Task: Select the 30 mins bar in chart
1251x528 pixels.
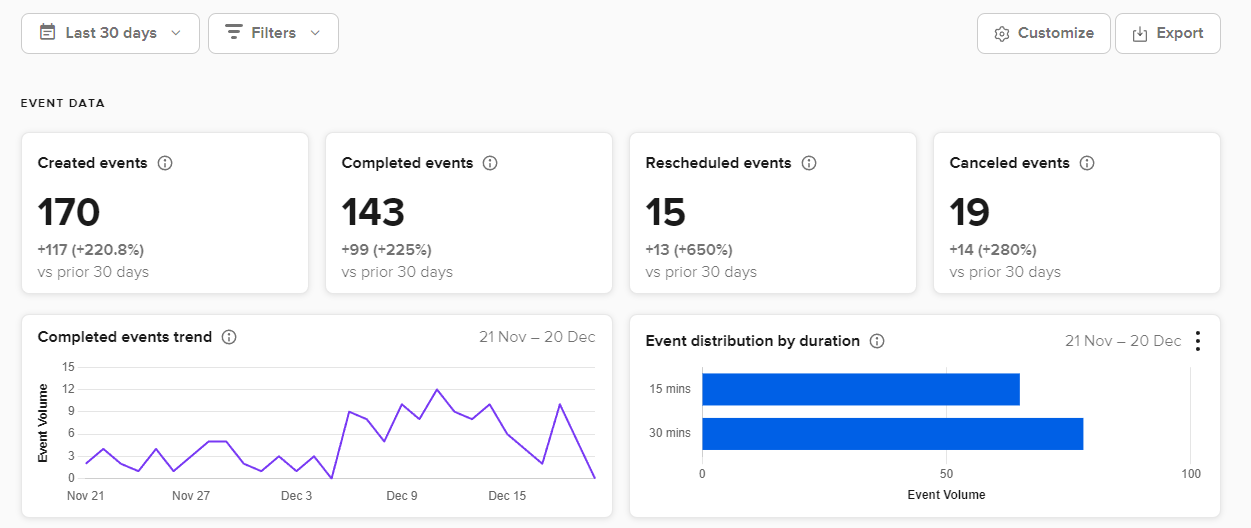Action: point(892,433)
